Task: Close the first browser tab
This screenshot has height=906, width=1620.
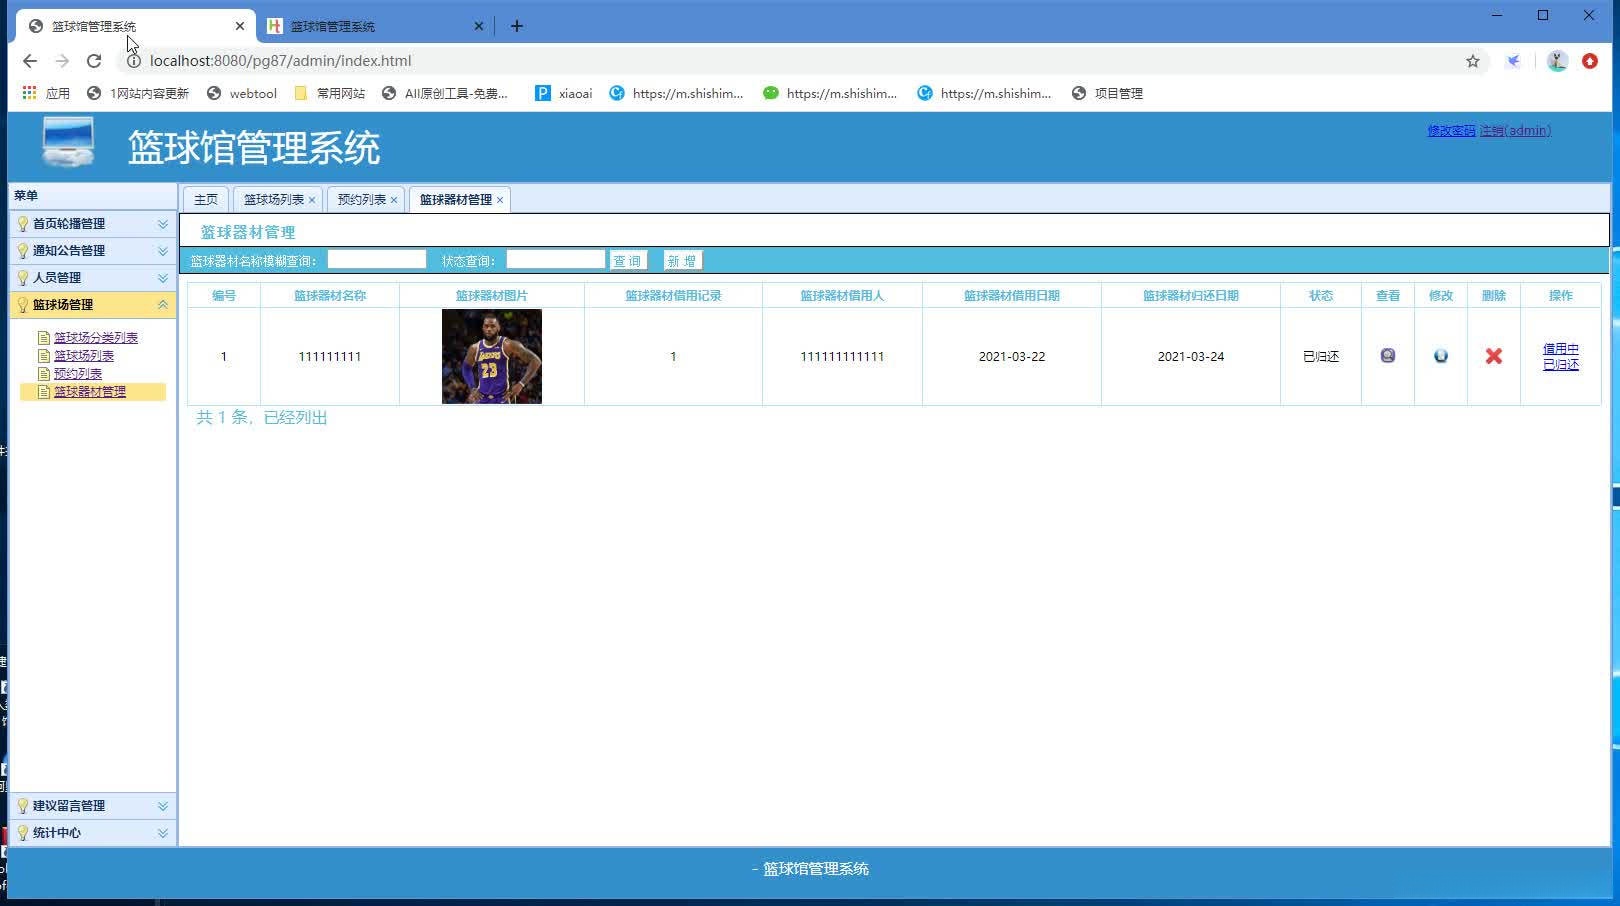Action: (240, 26)
